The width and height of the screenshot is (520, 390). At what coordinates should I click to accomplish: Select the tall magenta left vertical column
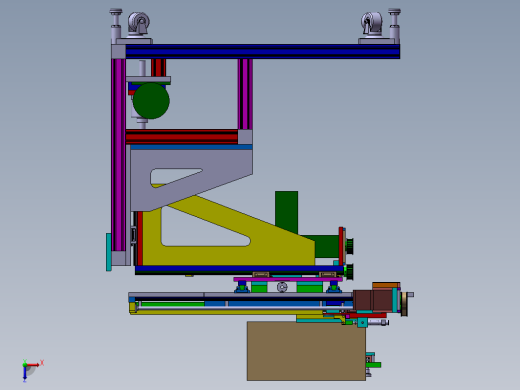118,155
